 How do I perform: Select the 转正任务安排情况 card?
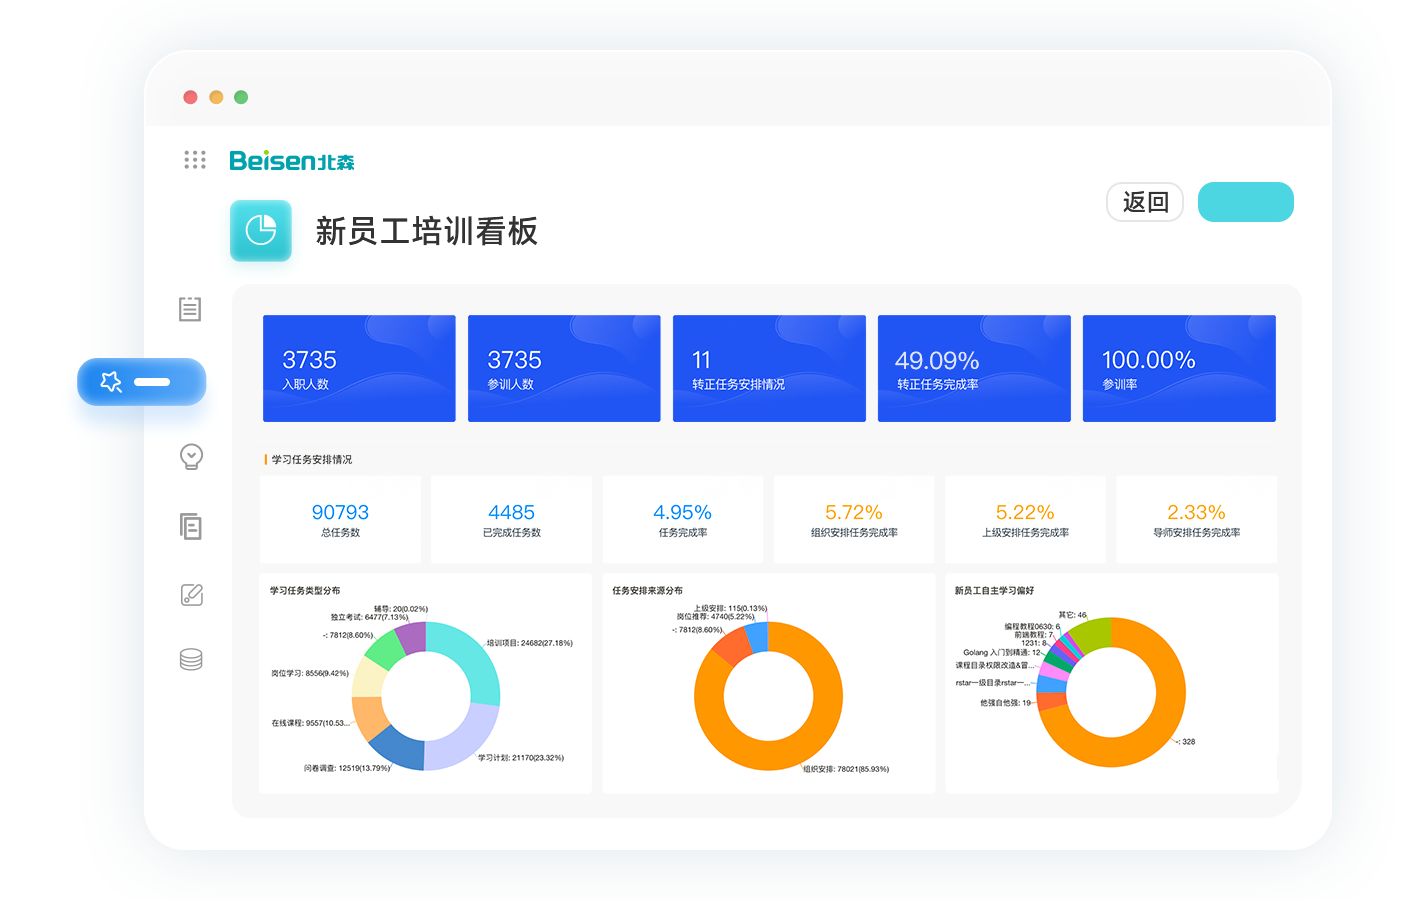click(x=769, y=369)
